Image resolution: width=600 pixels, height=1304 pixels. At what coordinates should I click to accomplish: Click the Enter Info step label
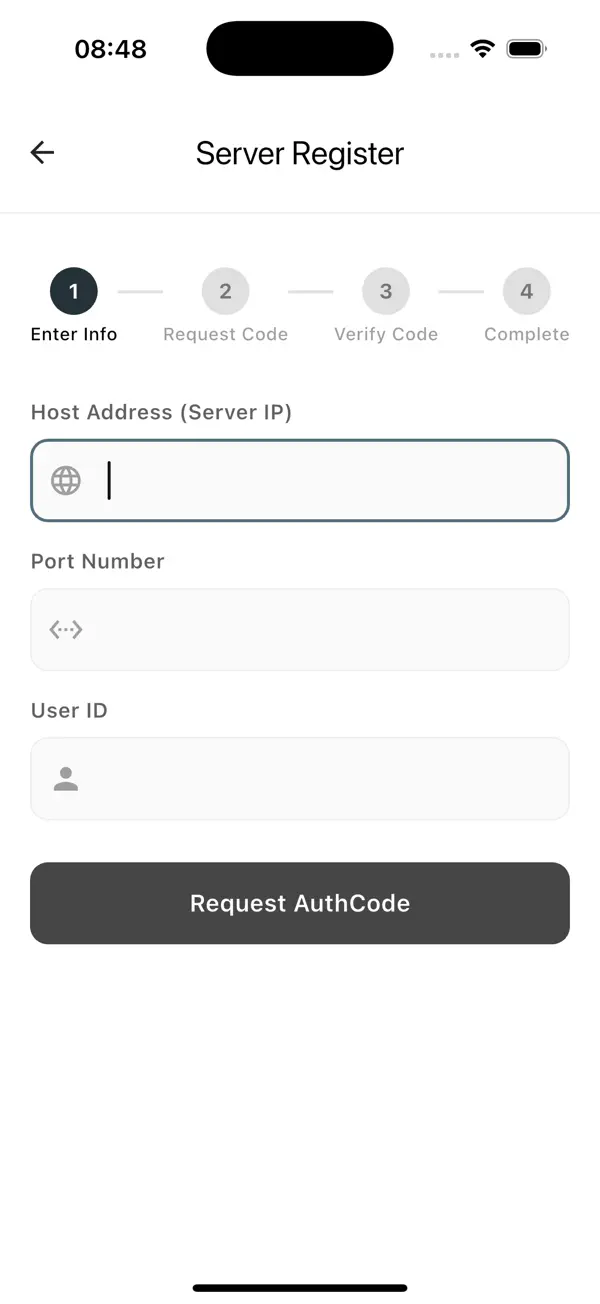[x=73, y=334]
